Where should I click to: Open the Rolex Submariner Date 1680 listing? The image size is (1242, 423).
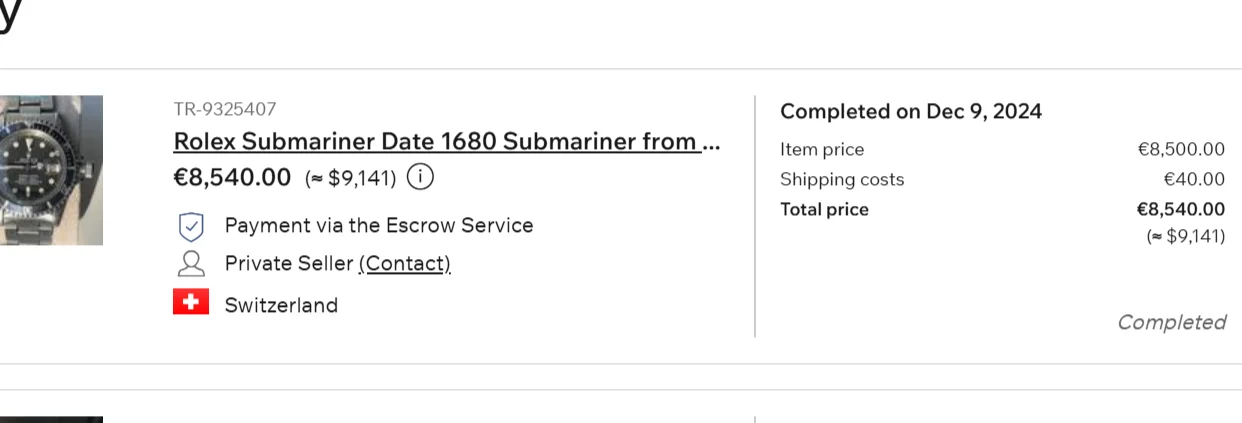[x=446, y=141]
